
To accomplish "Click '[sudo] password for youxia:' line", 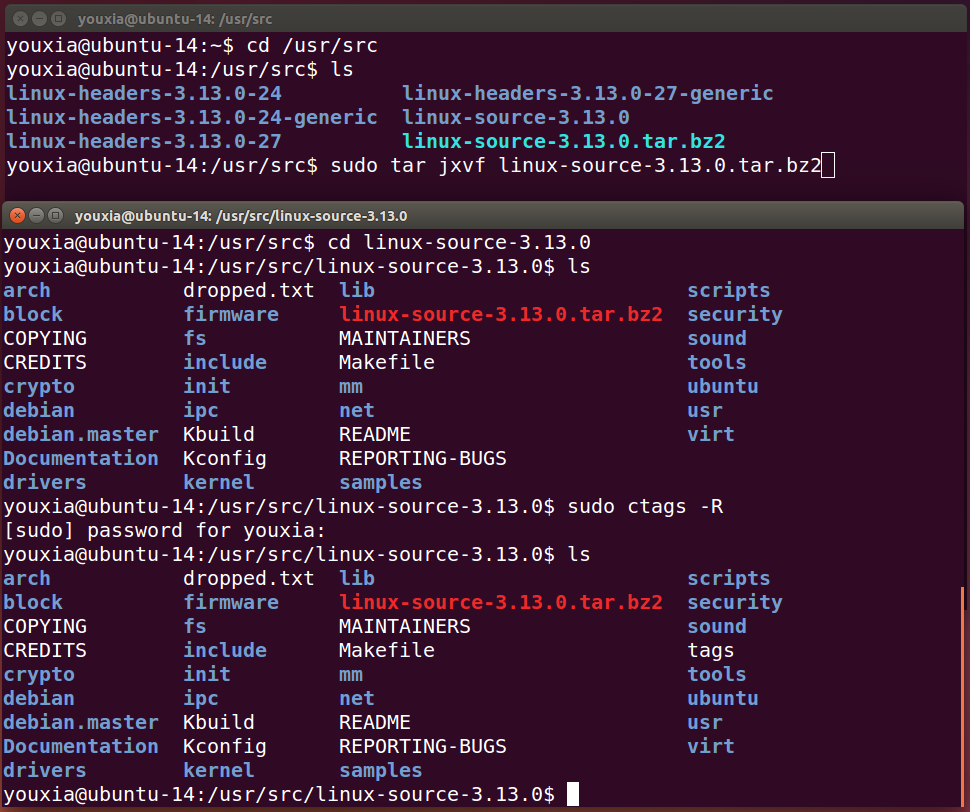I will pyautogui.click(x=165, y=531).
